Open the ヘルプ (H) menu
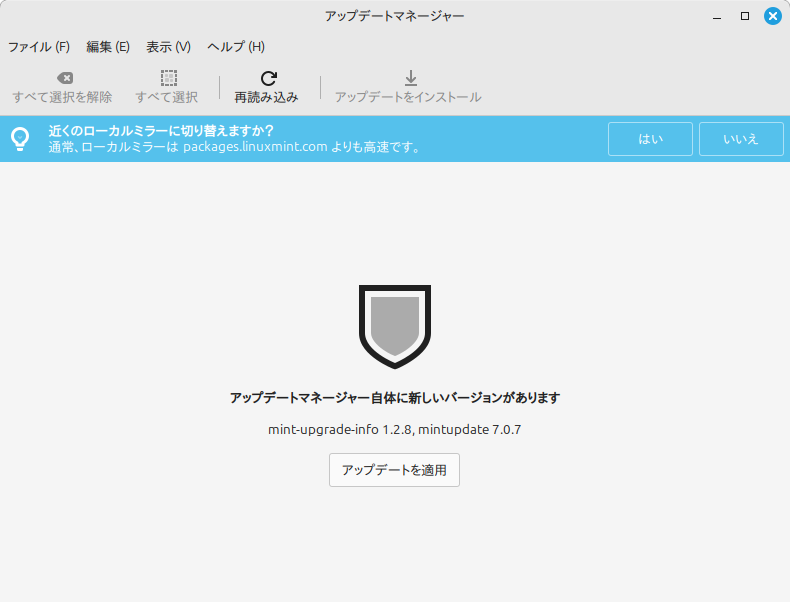Screen dimensions: 790x602 [x=236, y=47]
